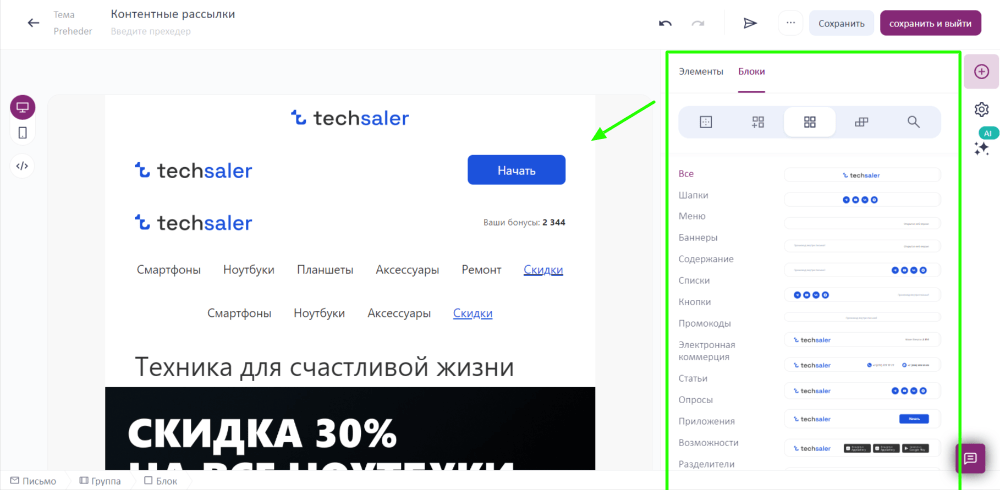Viewport: 1000px width, 490px height.
Task: Open the chat support widget
Action: 970,458
